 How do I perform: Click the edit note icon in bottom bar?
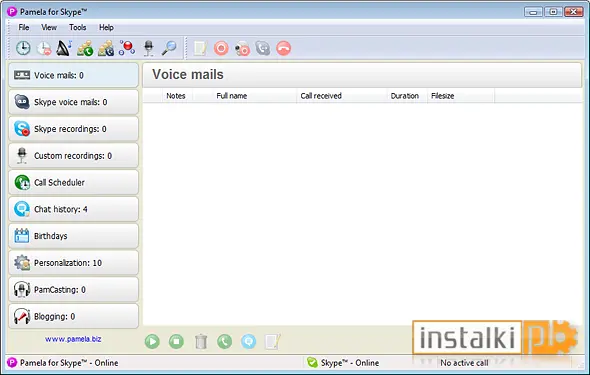point(273,342)
